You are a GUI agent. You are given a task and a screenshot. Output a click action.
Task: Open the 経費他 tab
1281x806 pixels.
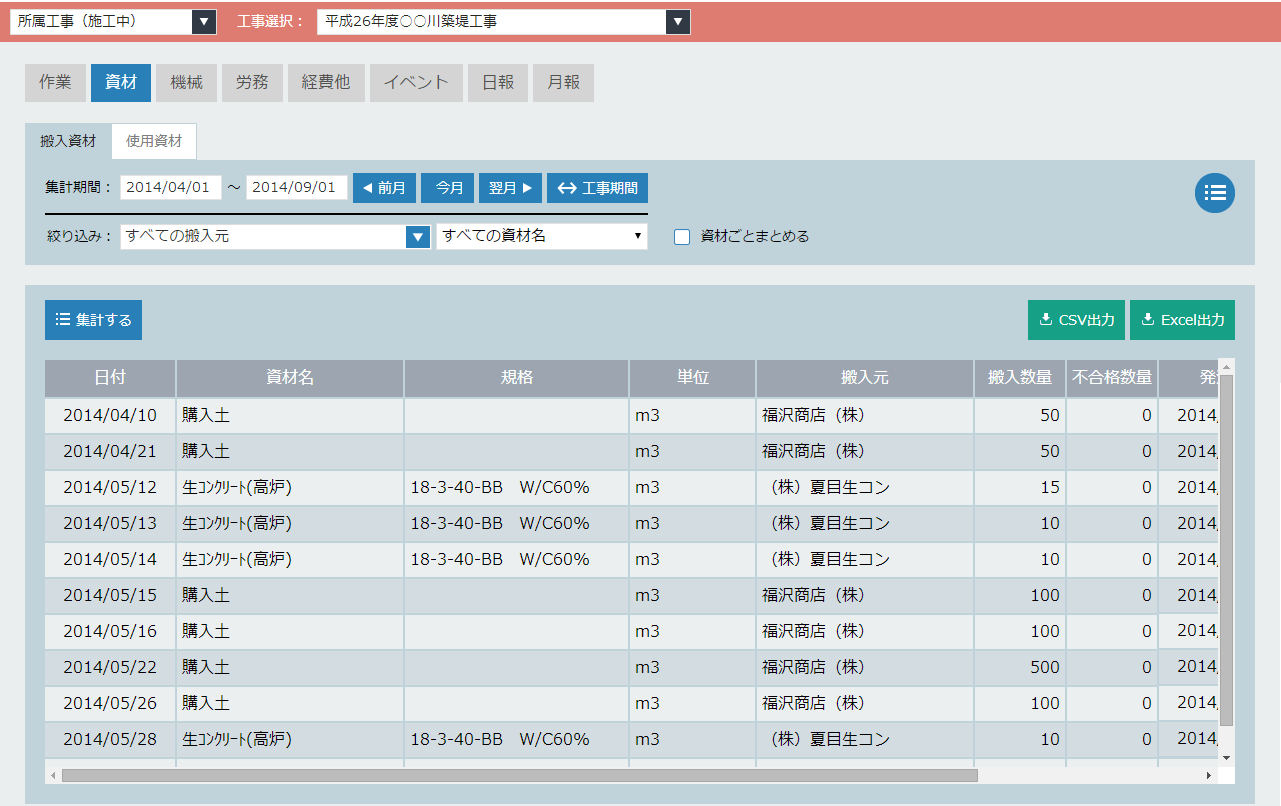(x=326, y=83)
